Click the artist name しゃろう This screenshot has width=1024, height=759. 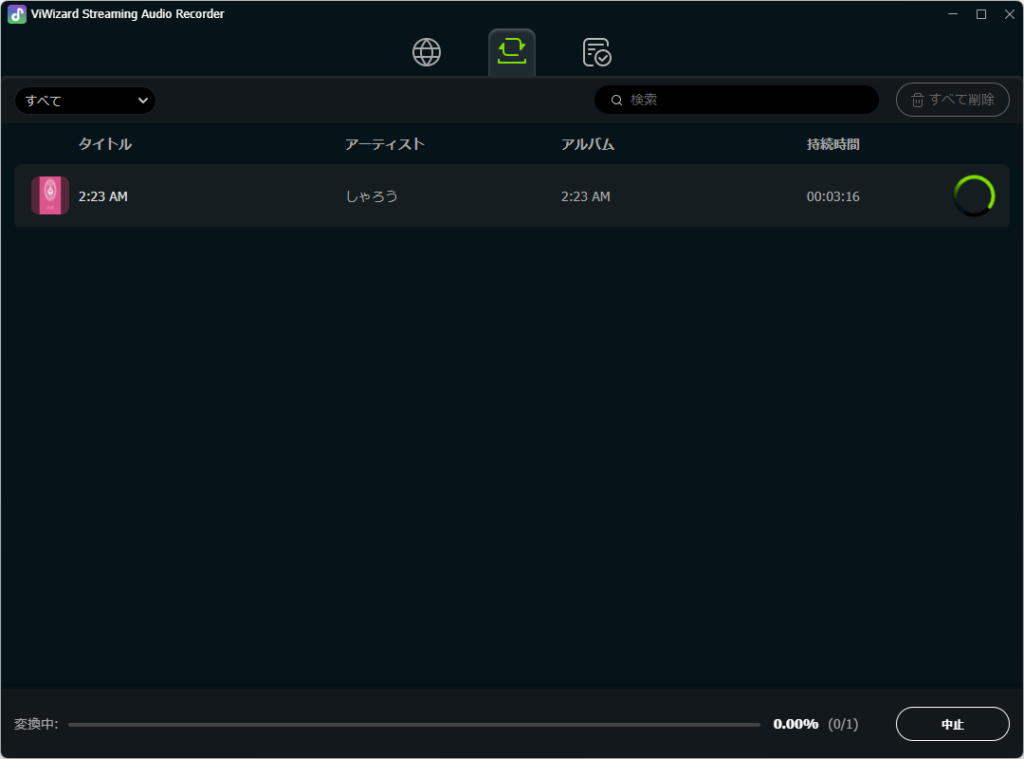click(x=372, y=197)
